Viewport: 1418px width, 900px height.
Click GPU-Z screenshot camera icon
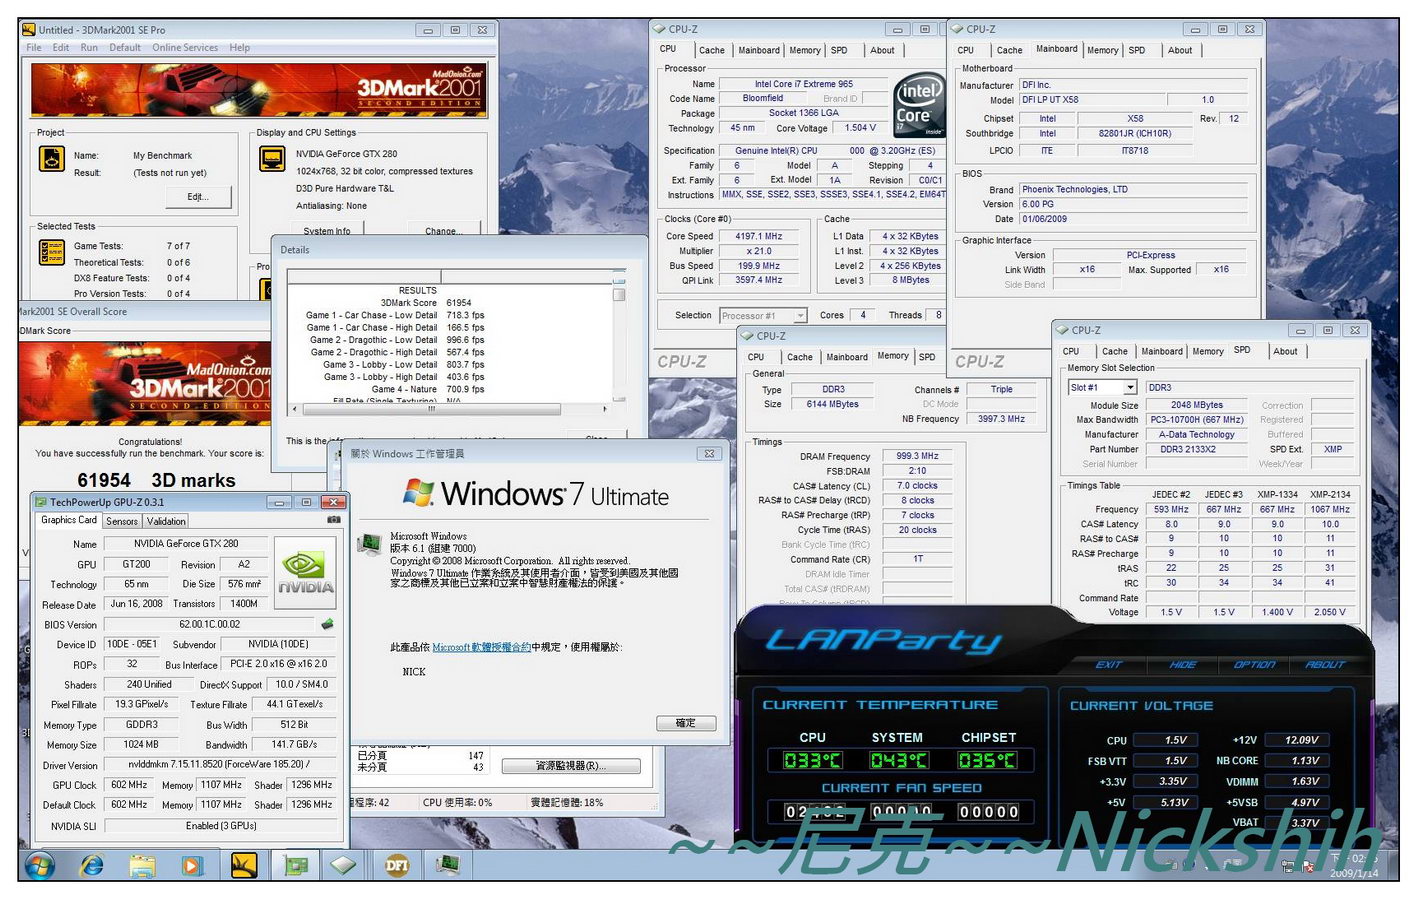click(333, 520)
